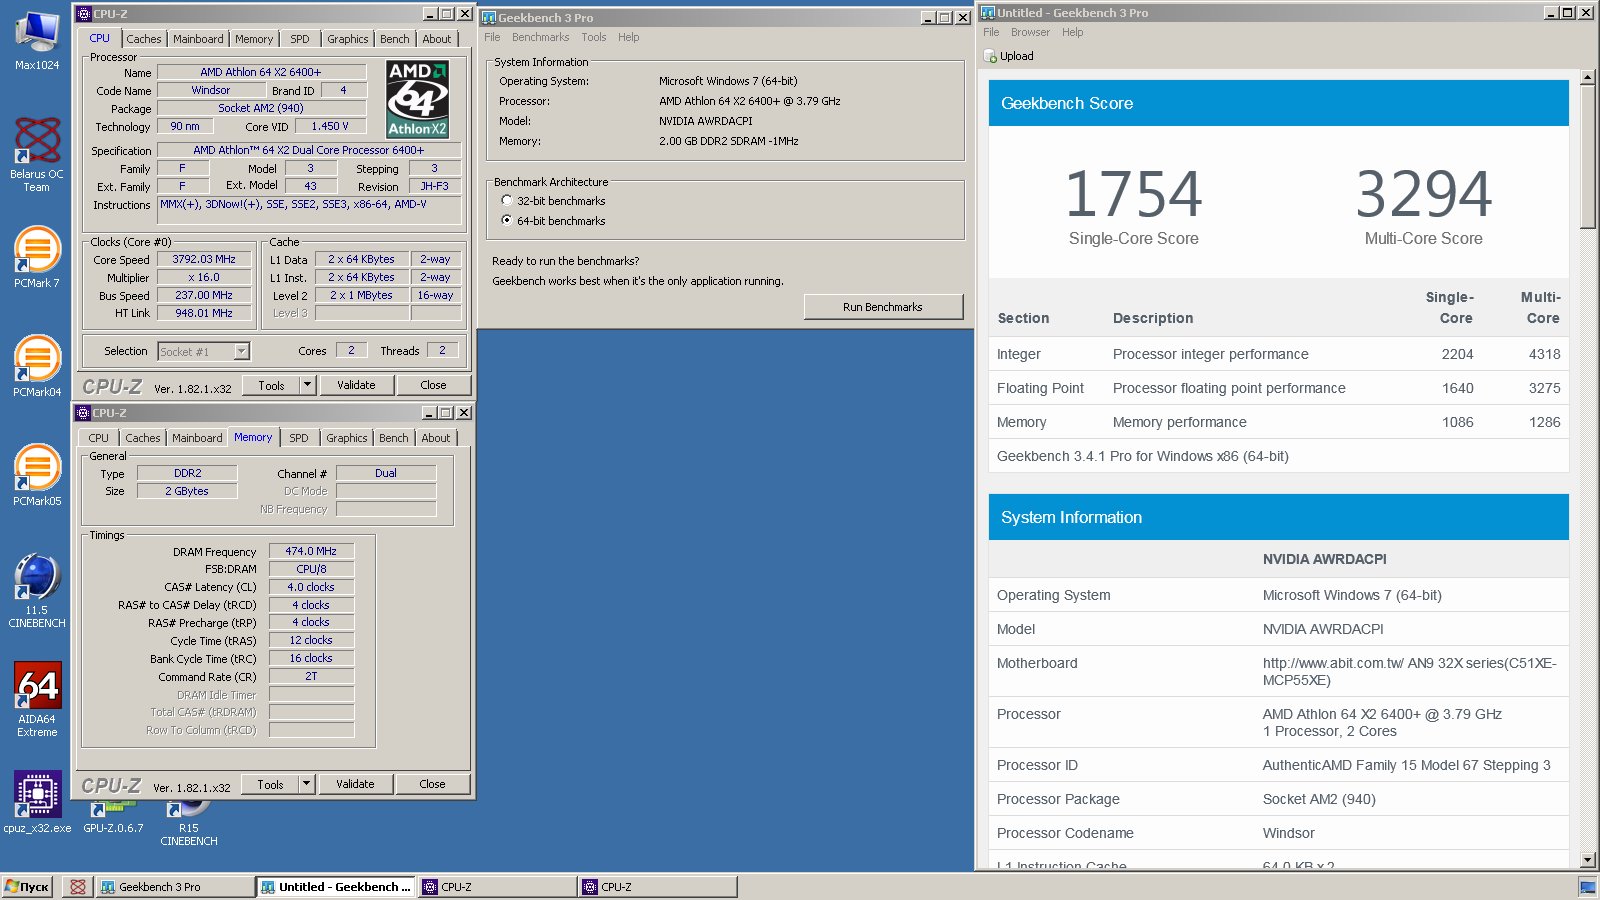Click the Geekbench results vertical scrollbar thumb
The image size is (1600, 900).
[x=1587, y=157]
